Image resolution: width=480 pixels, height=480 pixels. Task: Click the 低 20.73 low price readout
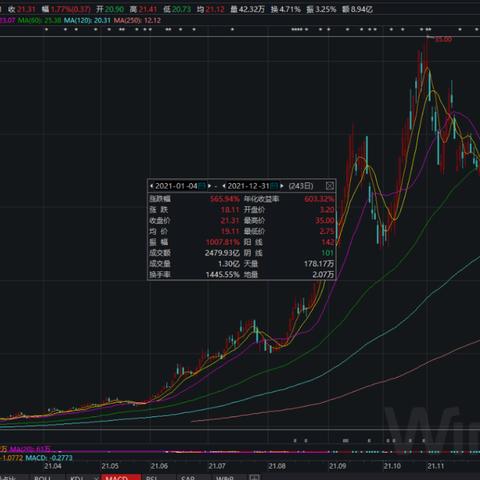177,9
